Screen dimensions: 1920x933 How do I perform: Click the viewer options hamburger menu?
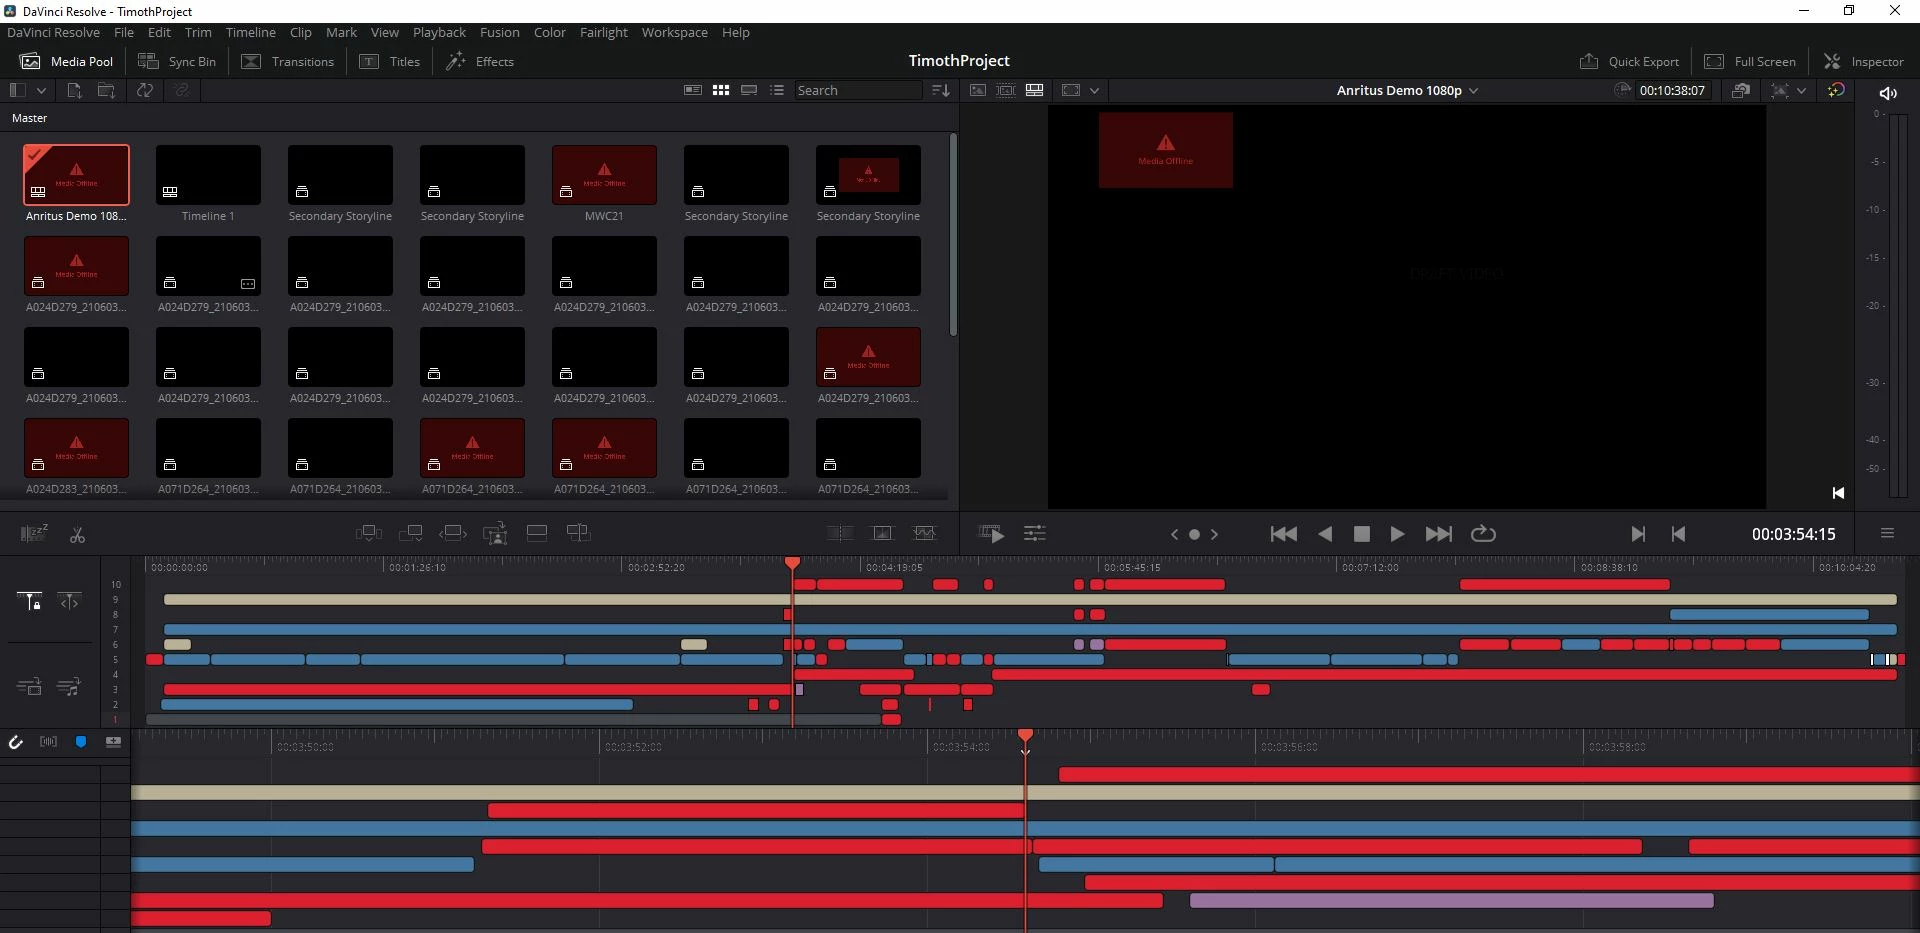[x=1887, y=533]
